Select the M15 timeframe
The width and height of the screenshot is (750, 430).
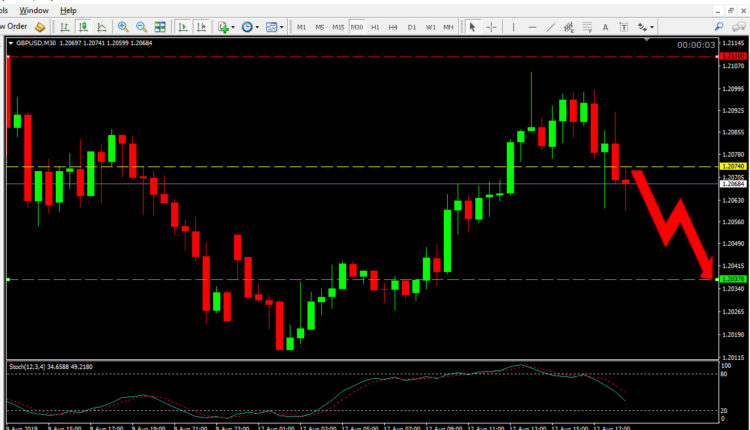coord(338,27)
